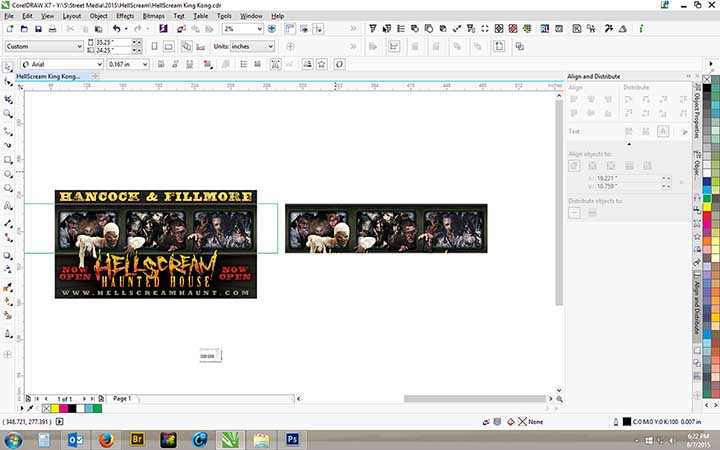Select landscape page orientation
The height and width of the screenshot is (450, 720).
click(169, 46)
